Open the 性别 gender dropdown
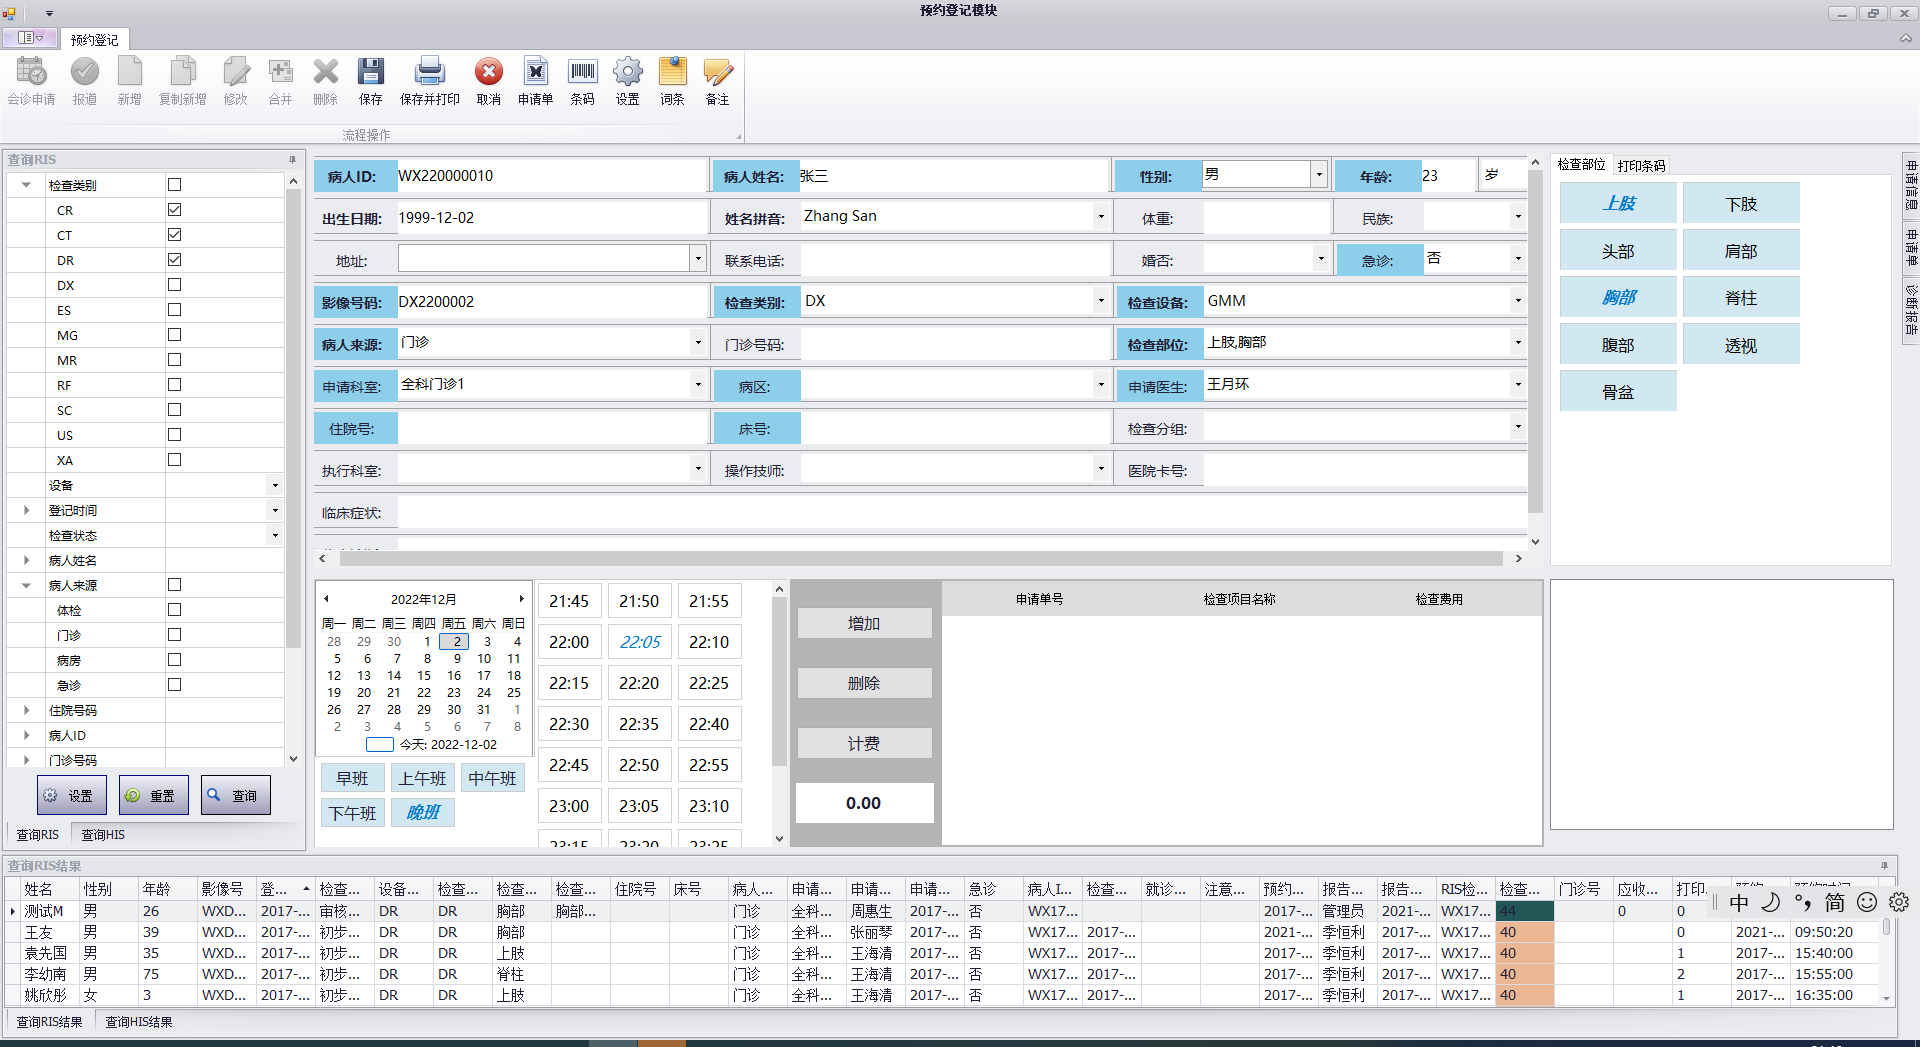 1319,175
